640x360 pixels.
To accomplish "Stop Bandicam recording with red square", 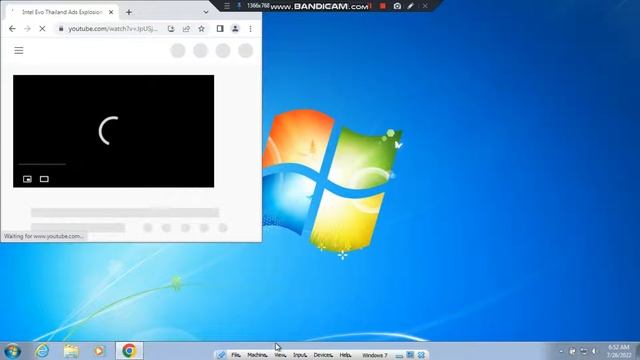I will [382, 6].
